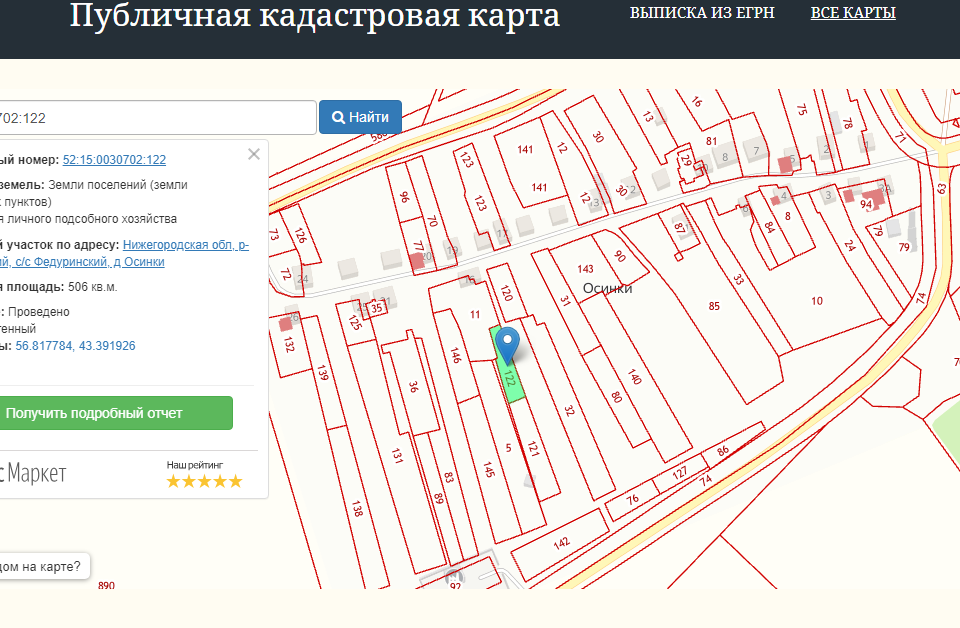Image resolution: width=960 pixels, height=628 pixels.
Task: Open ВЫПИСКА ИЗ ЕГРН menu item
Action: pos(702,13)
